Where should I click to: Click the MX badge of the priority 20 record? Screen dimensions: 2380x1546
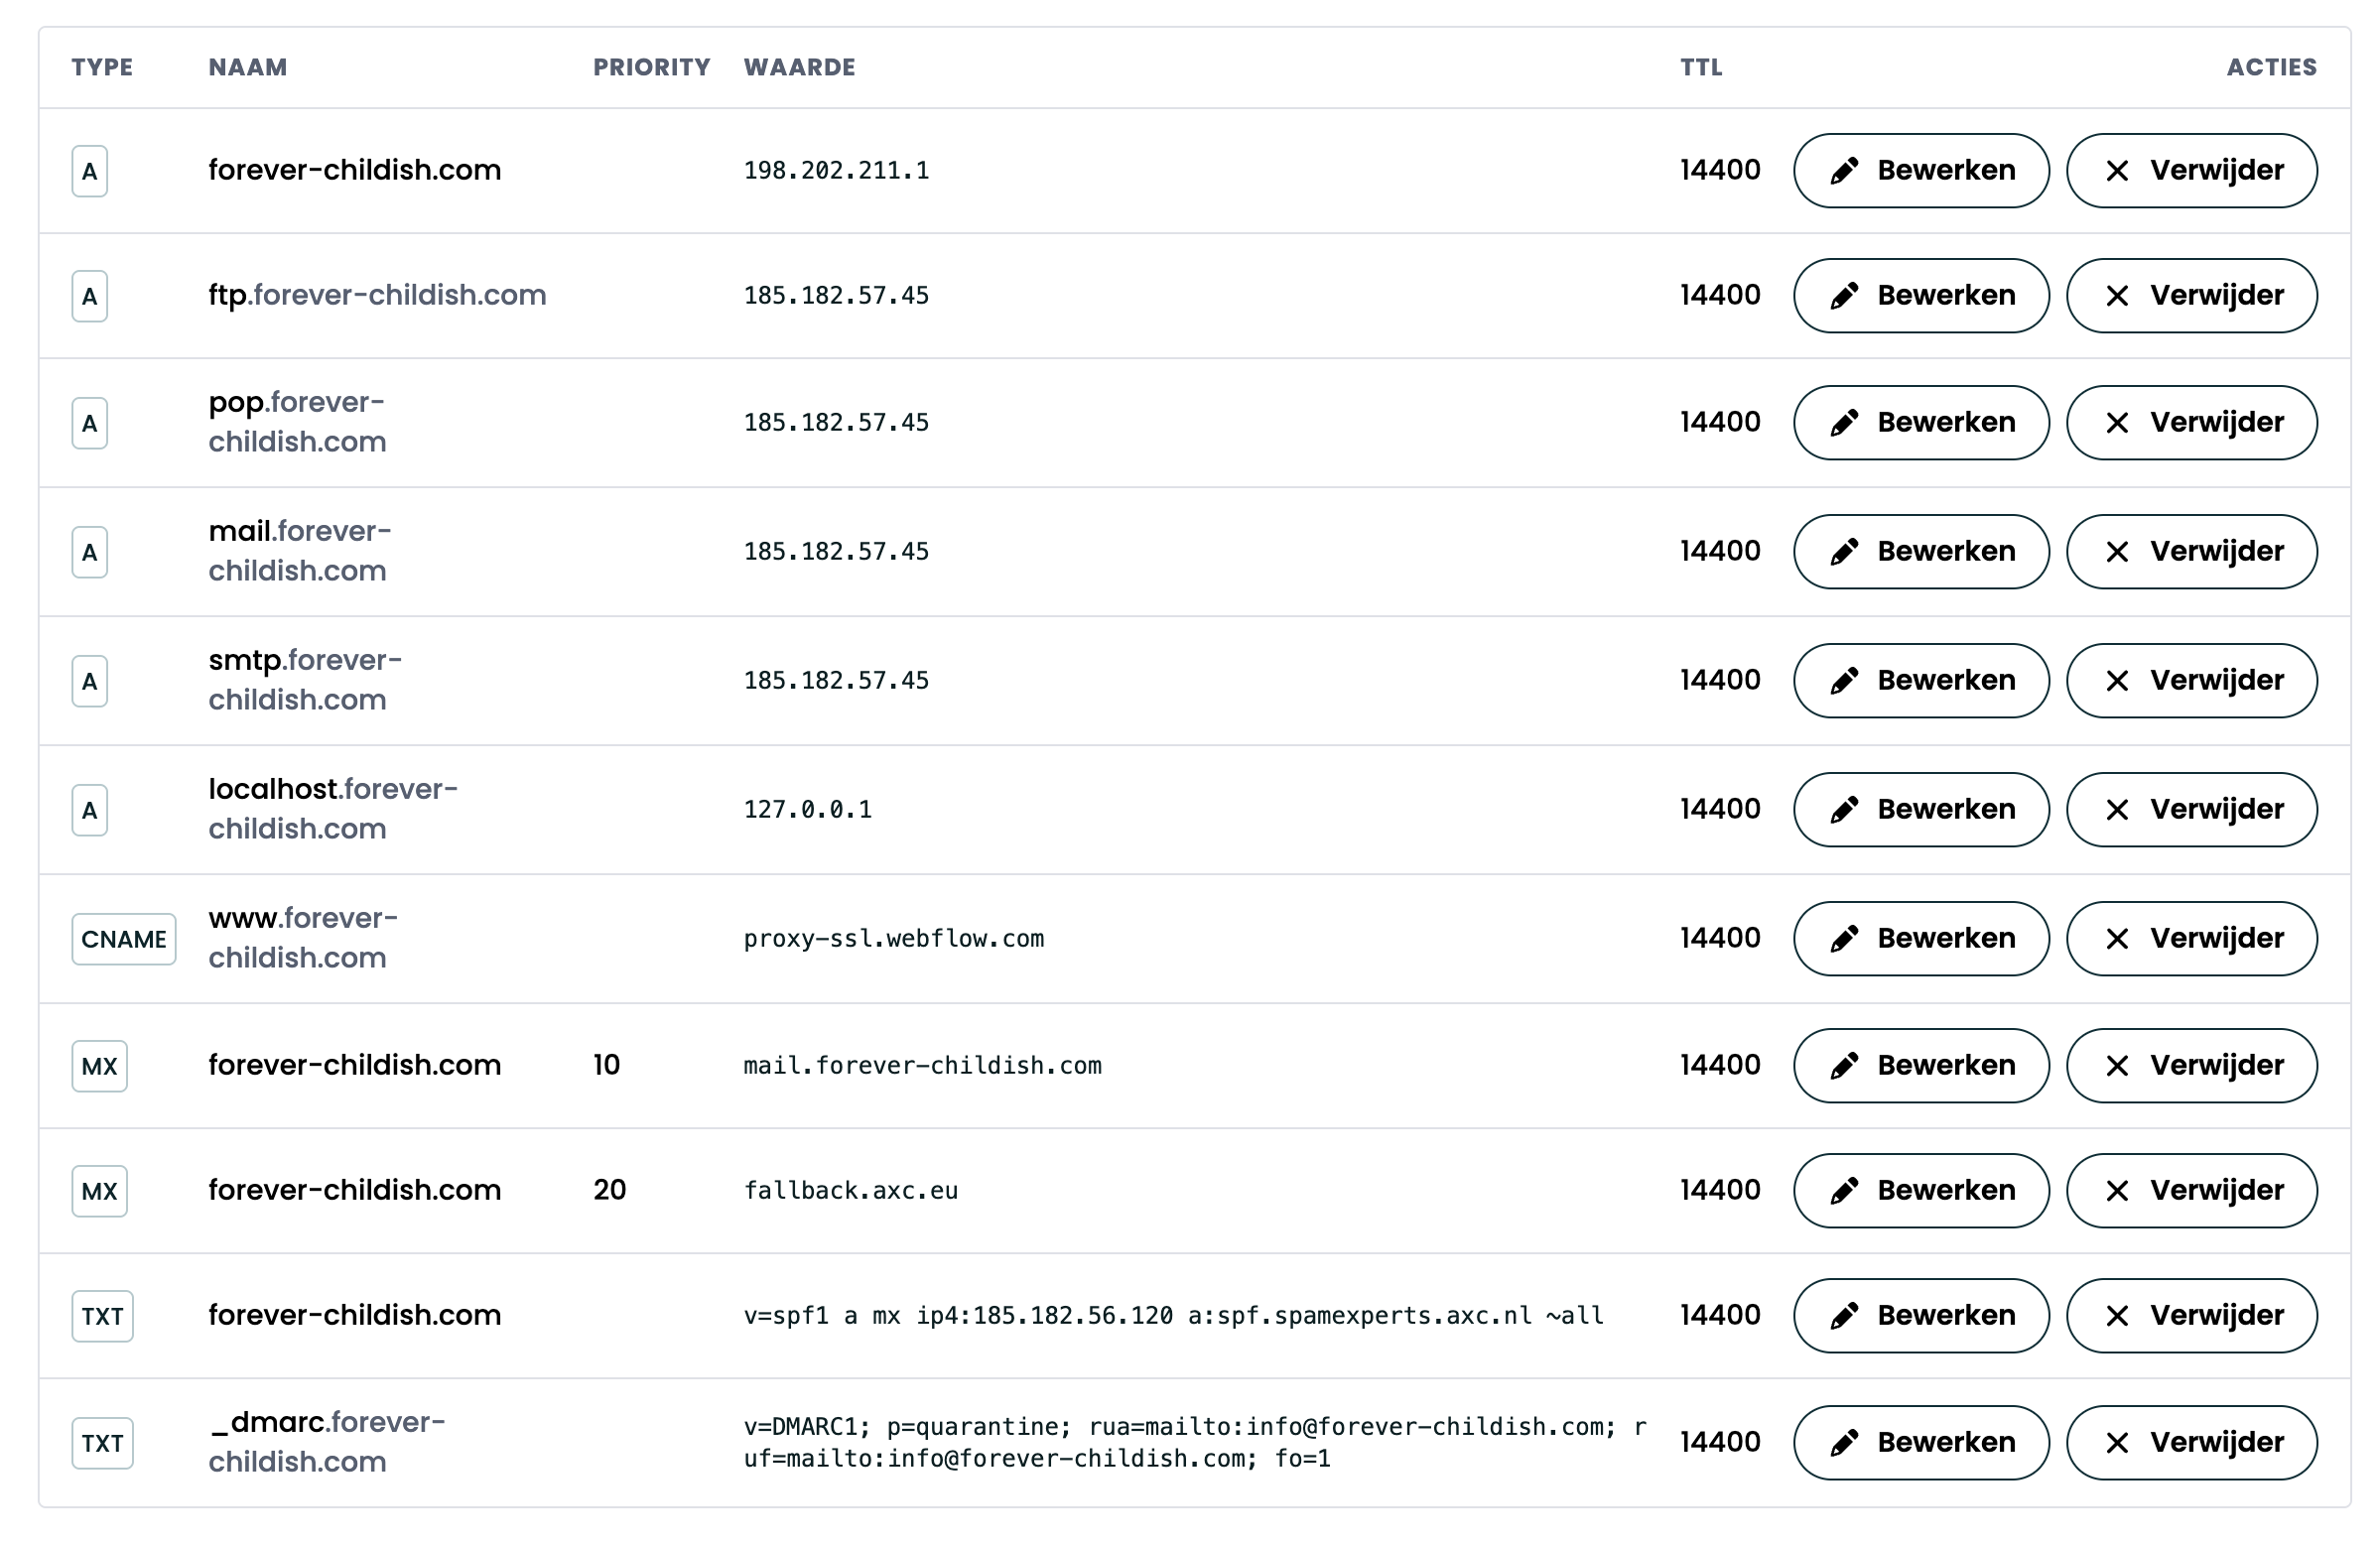[99, 1191]
